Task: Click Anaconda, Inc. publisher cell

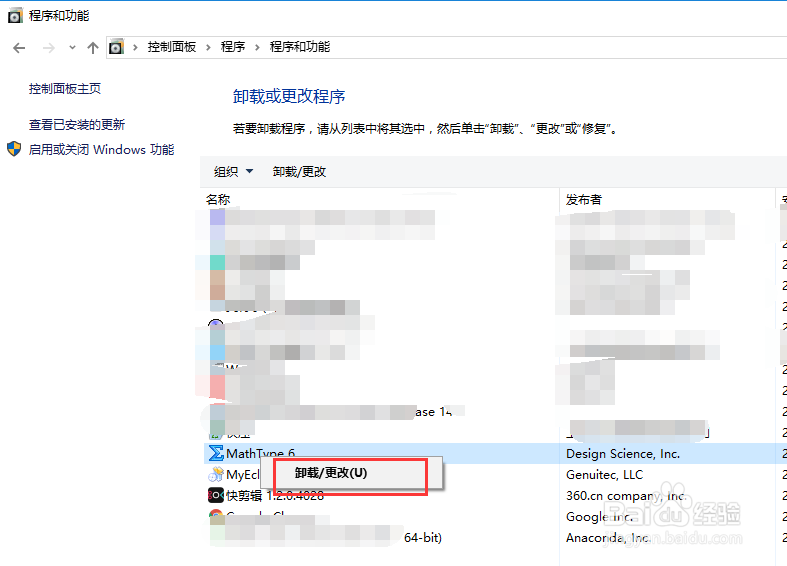Action: click(608, 538)
